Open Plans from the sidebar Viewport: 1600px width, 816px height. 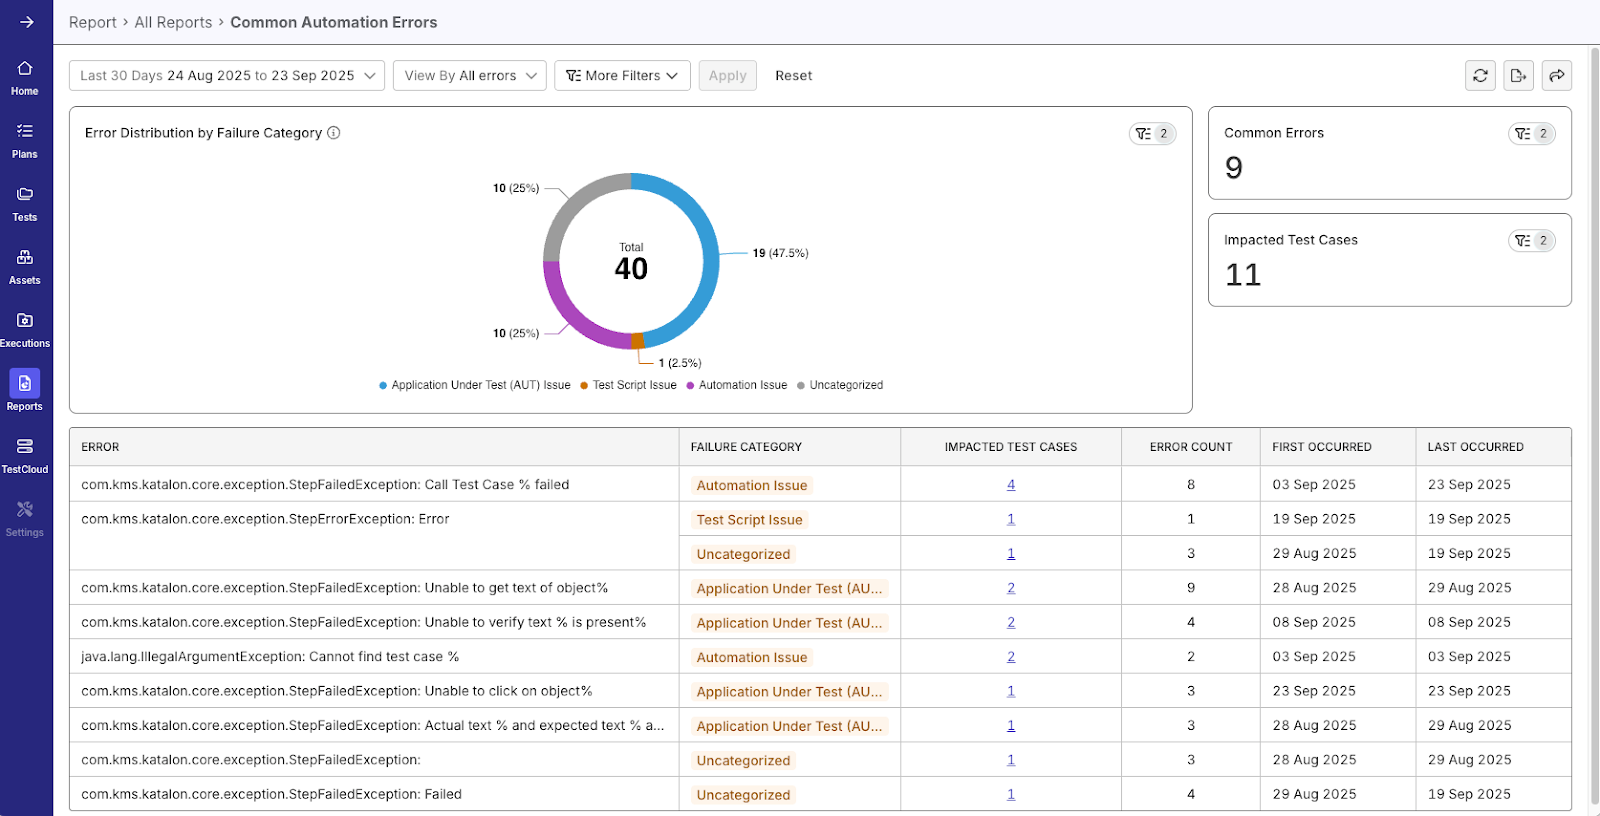coord(25,141)
